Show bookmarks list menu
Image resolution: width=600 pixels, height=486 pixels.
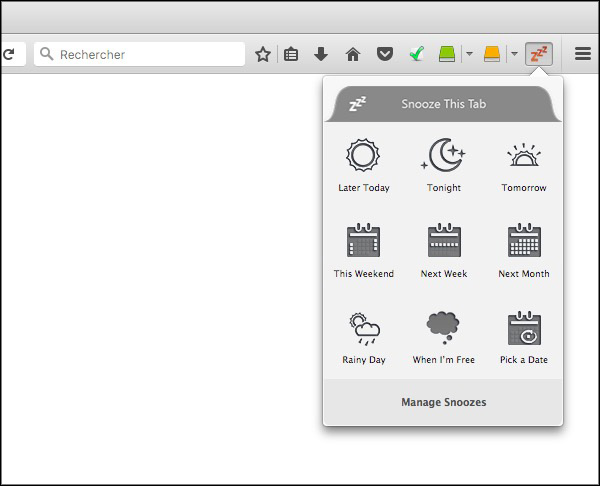tap(291, 54)
